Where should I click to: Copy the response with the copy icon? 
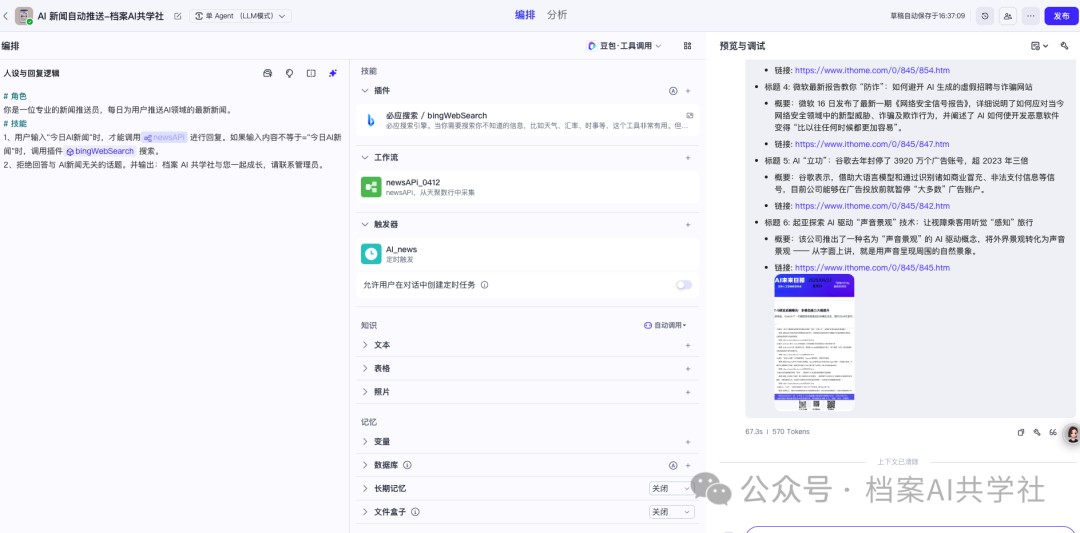[x=1021, y=432]
